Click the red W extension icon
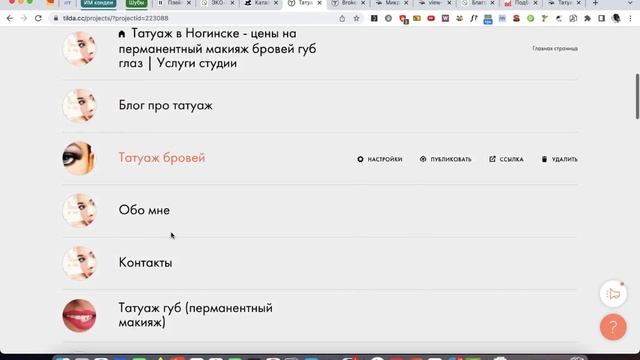This screenshot has height=360, width=640. click(x=445, y=18)
